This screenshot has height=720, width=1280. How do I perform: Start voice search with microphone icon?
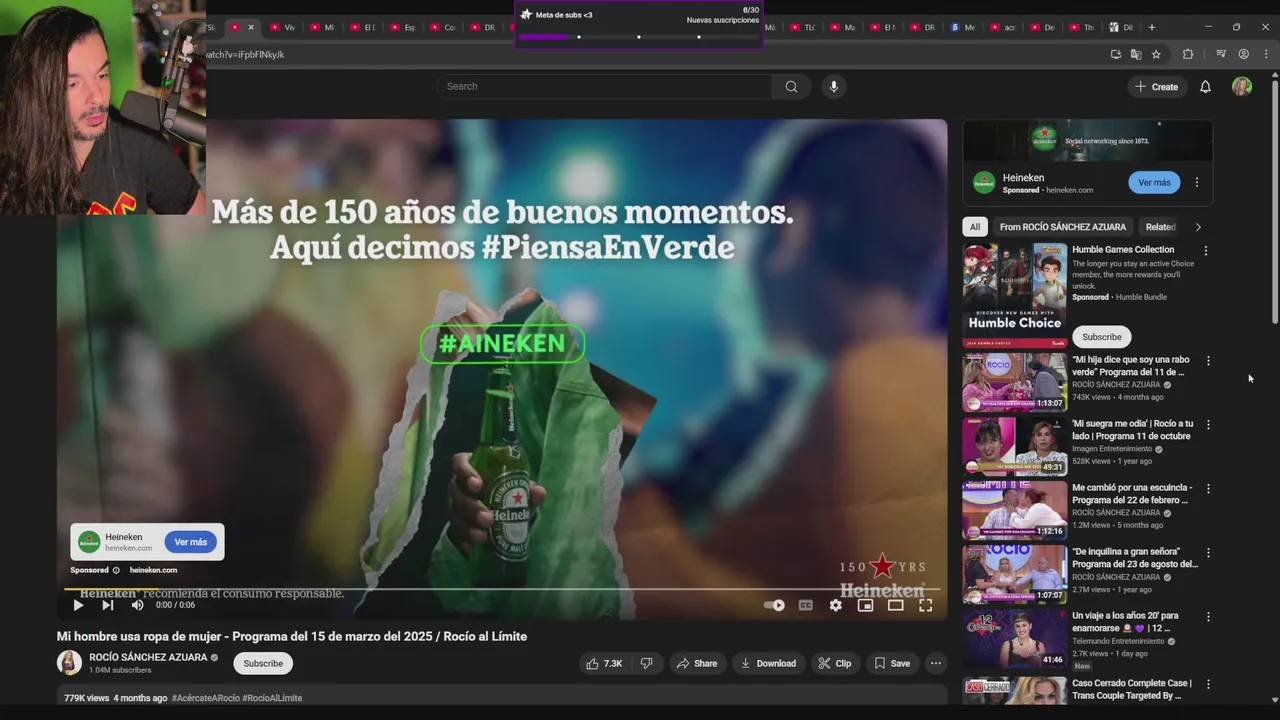click(833, 86)
